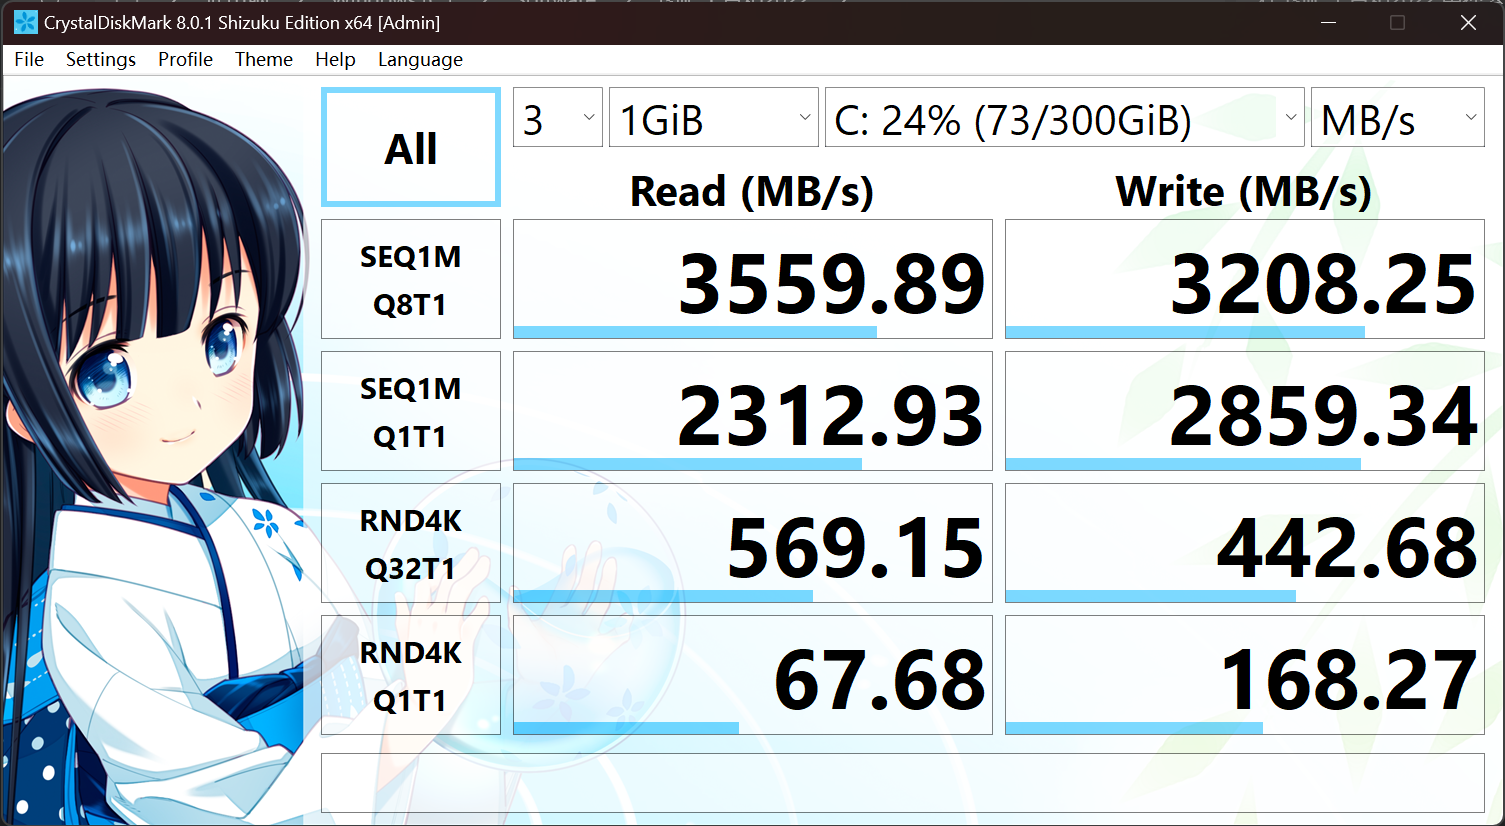The height and width of the screenshot is (826, 1505).
Task: Expand the 1GiB test size dropdown
Action: [713, 118]
